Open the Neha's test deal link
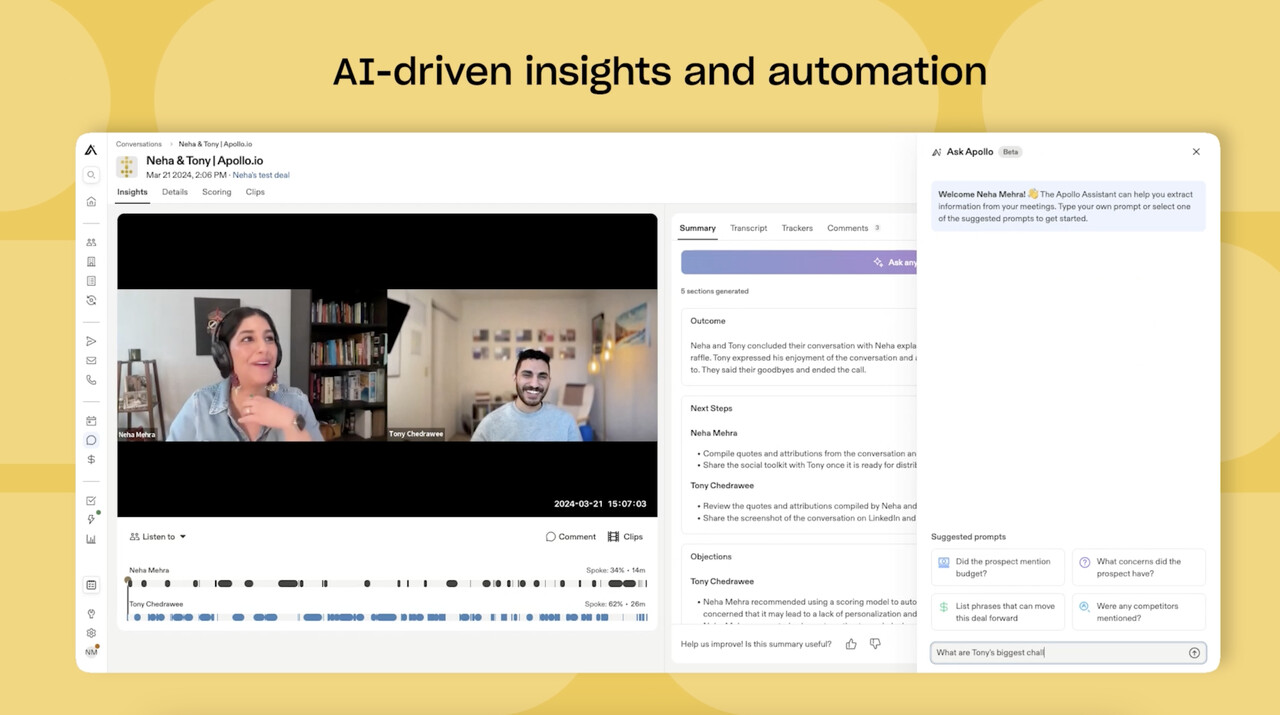 tap(261, 175)
